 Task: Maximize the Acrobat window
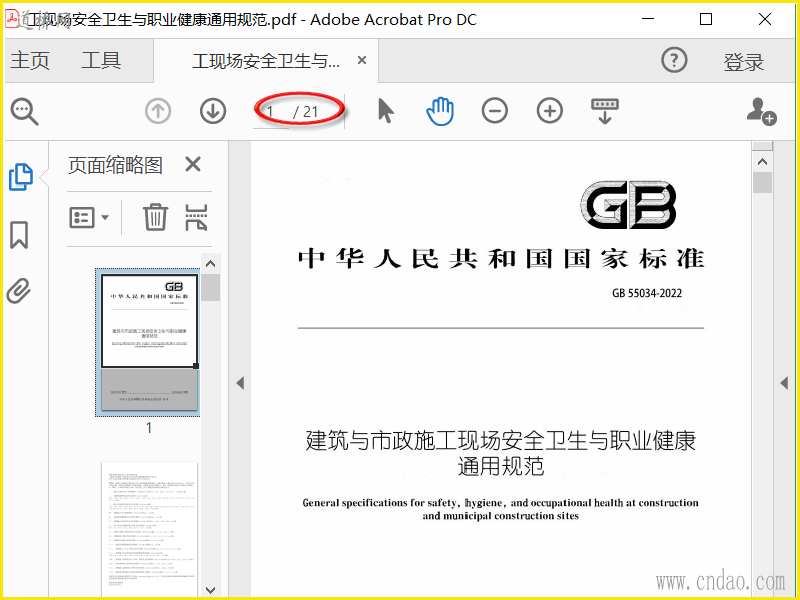pyautogui.click(x=706, y=19)
